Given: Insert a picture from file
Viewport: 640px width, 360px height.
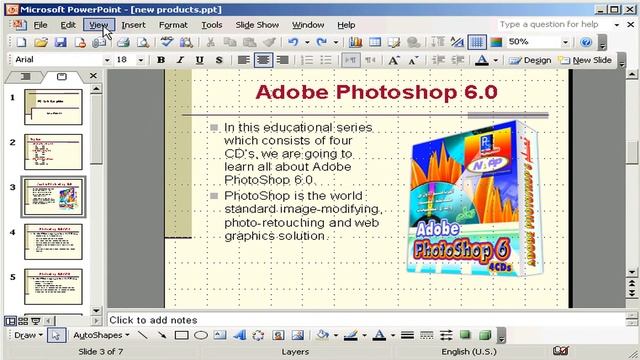Looking at the screenshot, I should pyautogui.click(x=298, y=336).
